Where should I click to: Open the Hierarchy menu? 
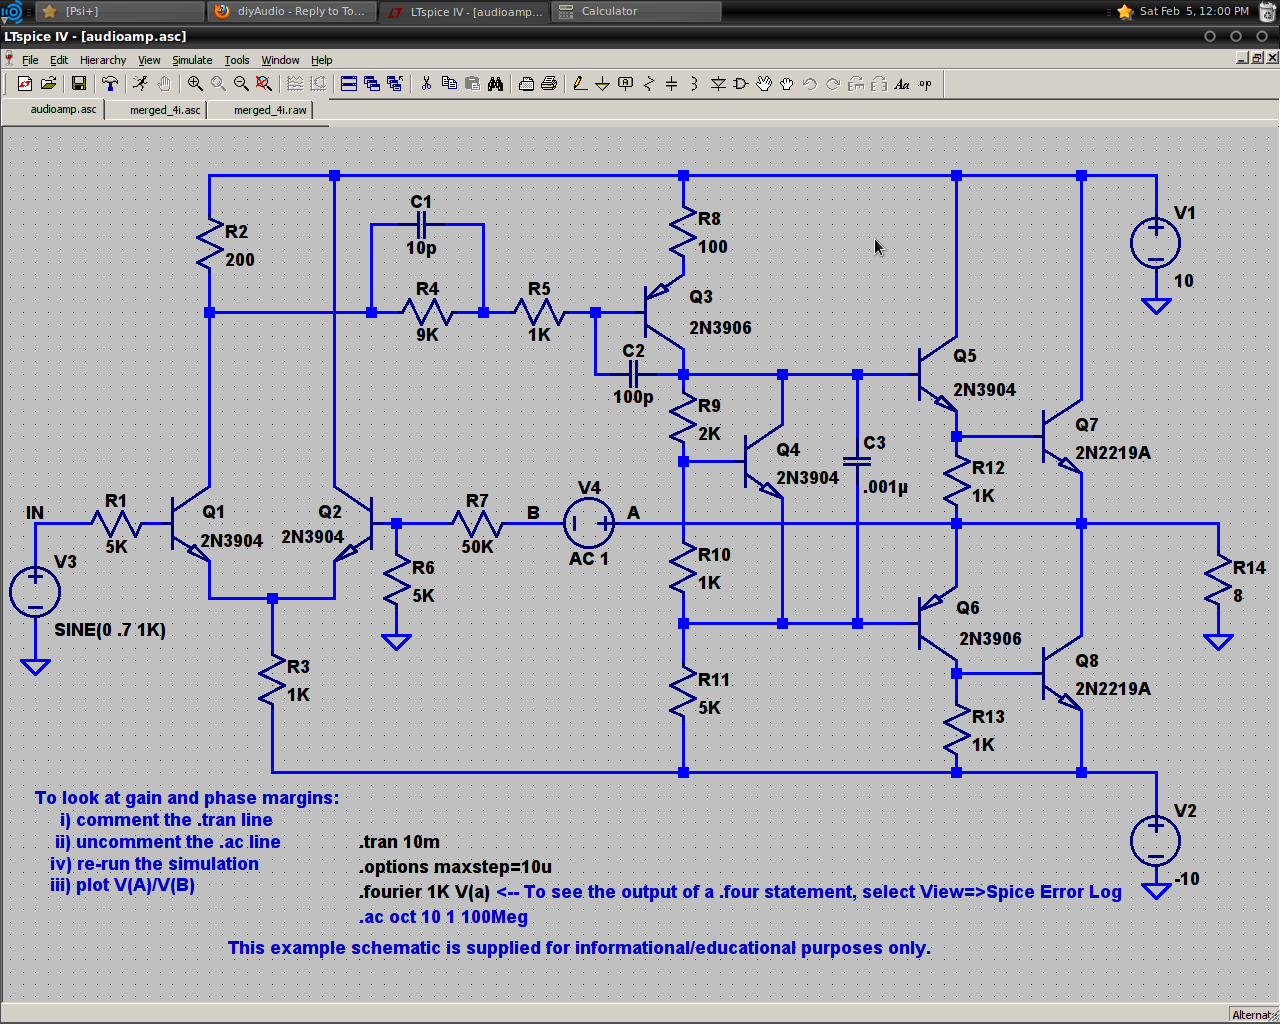point(103,60)
